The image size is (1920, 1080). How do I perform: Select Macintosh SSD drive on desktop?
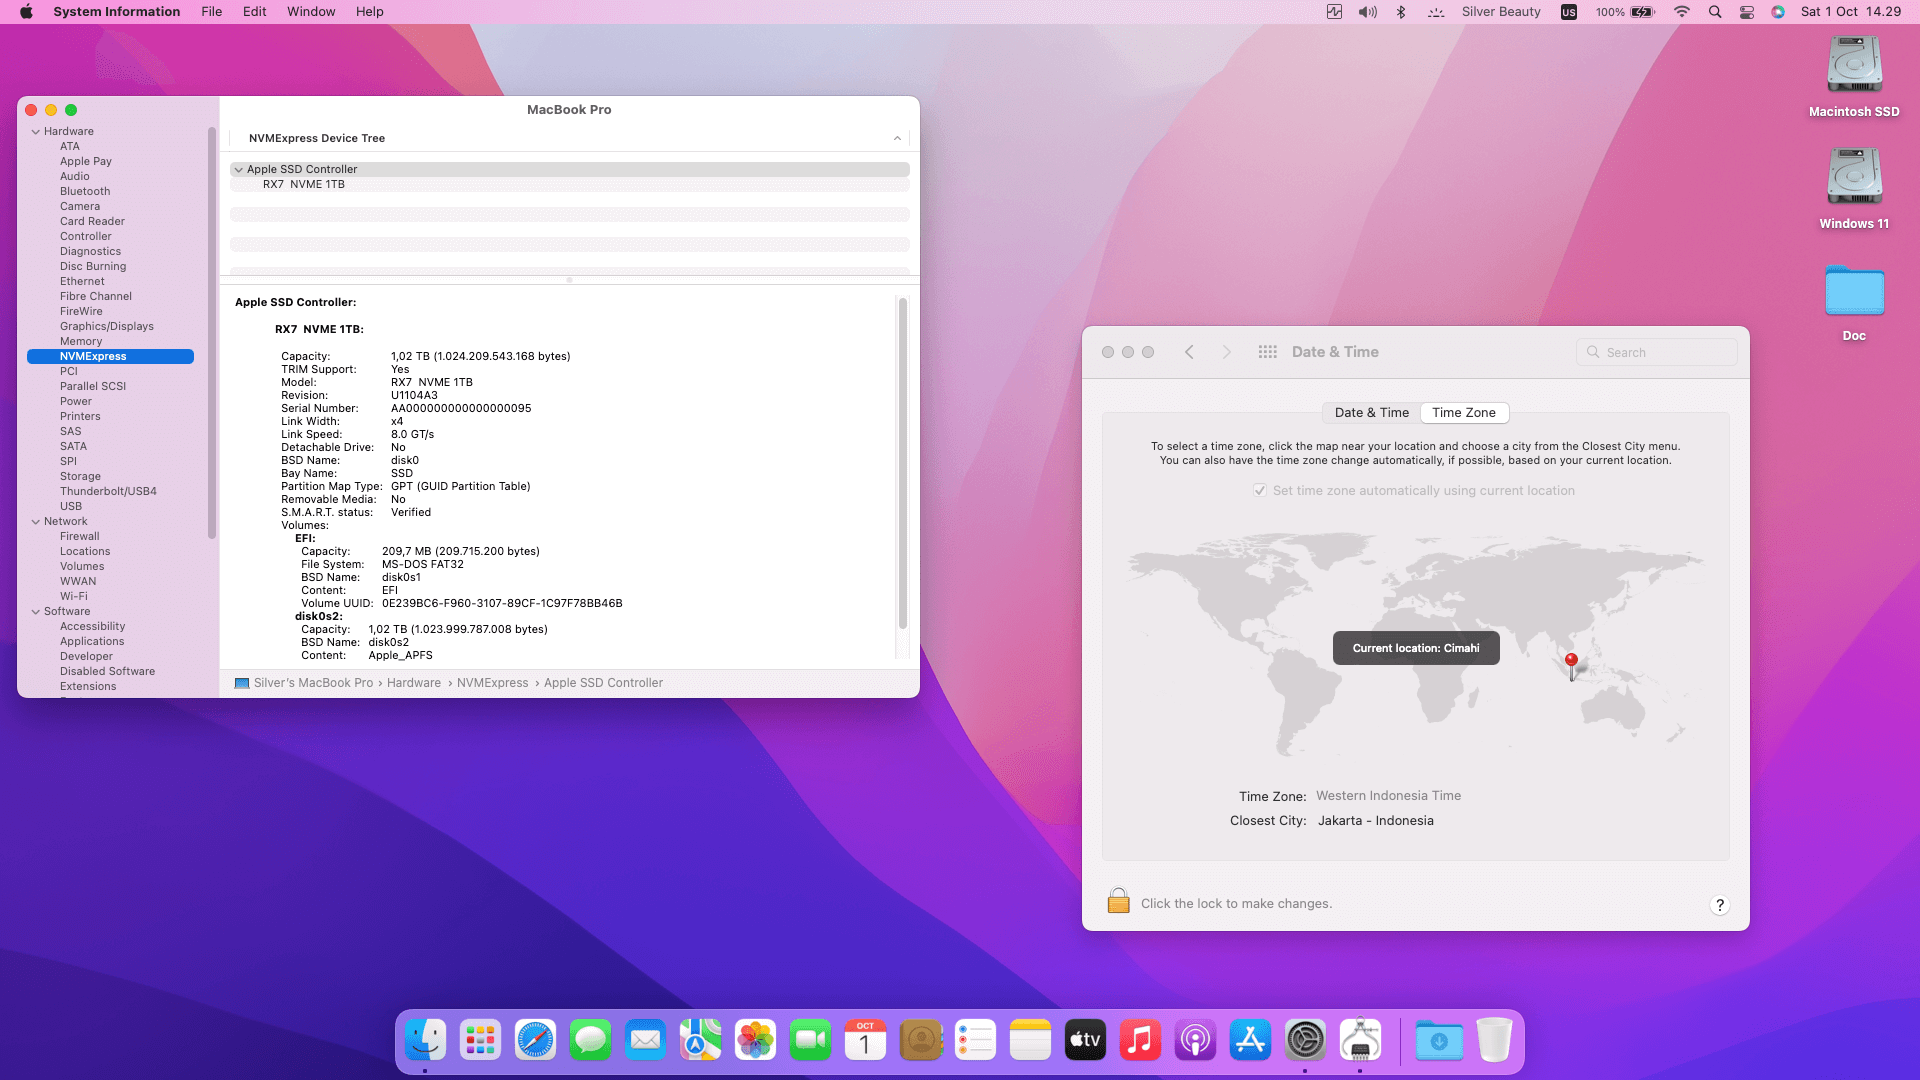pos(1854,76)
